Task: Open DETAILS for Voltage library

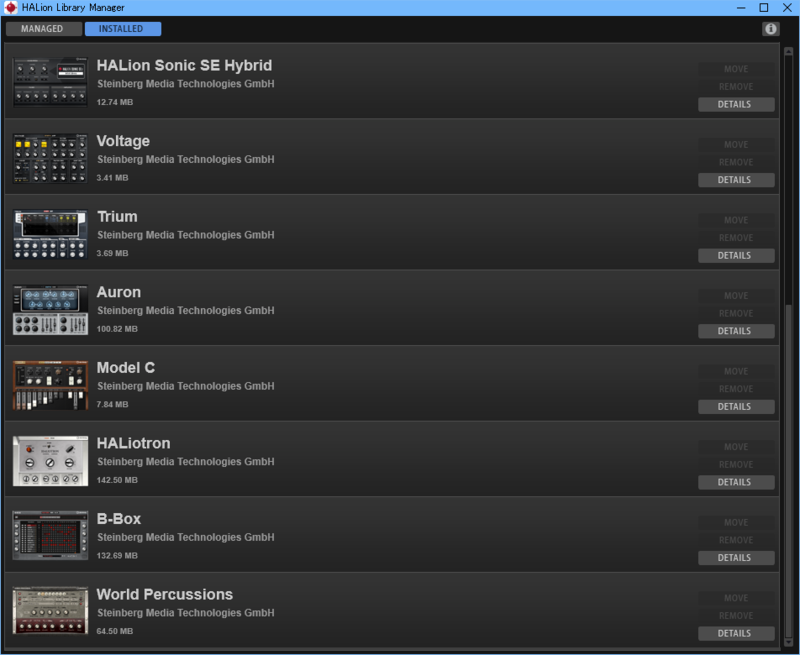Action: point(736,180)
